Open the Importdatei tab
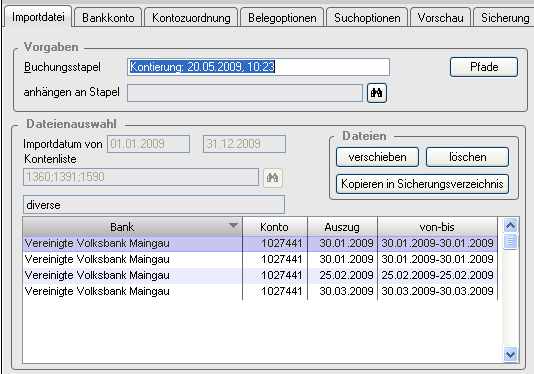Image resolution: width=534 pixels, height=374 pixels. [x=38, y=17]
